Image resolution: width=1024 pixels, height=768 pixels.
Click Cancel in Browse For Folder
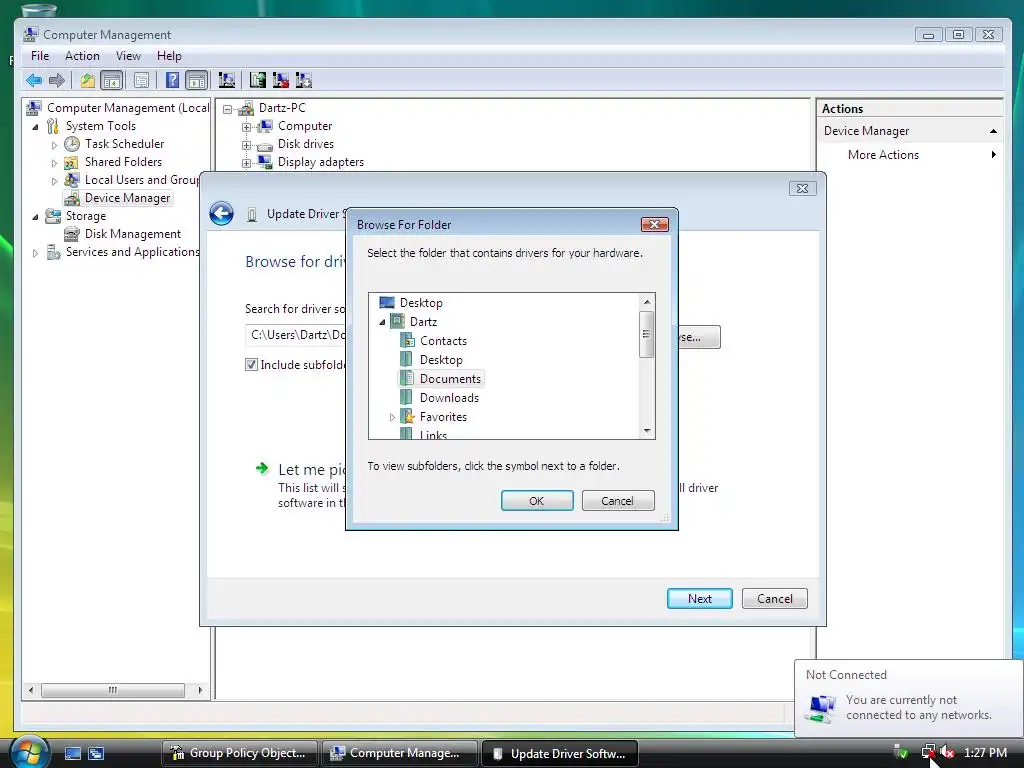pyautogui.click(x=617, y=501)
